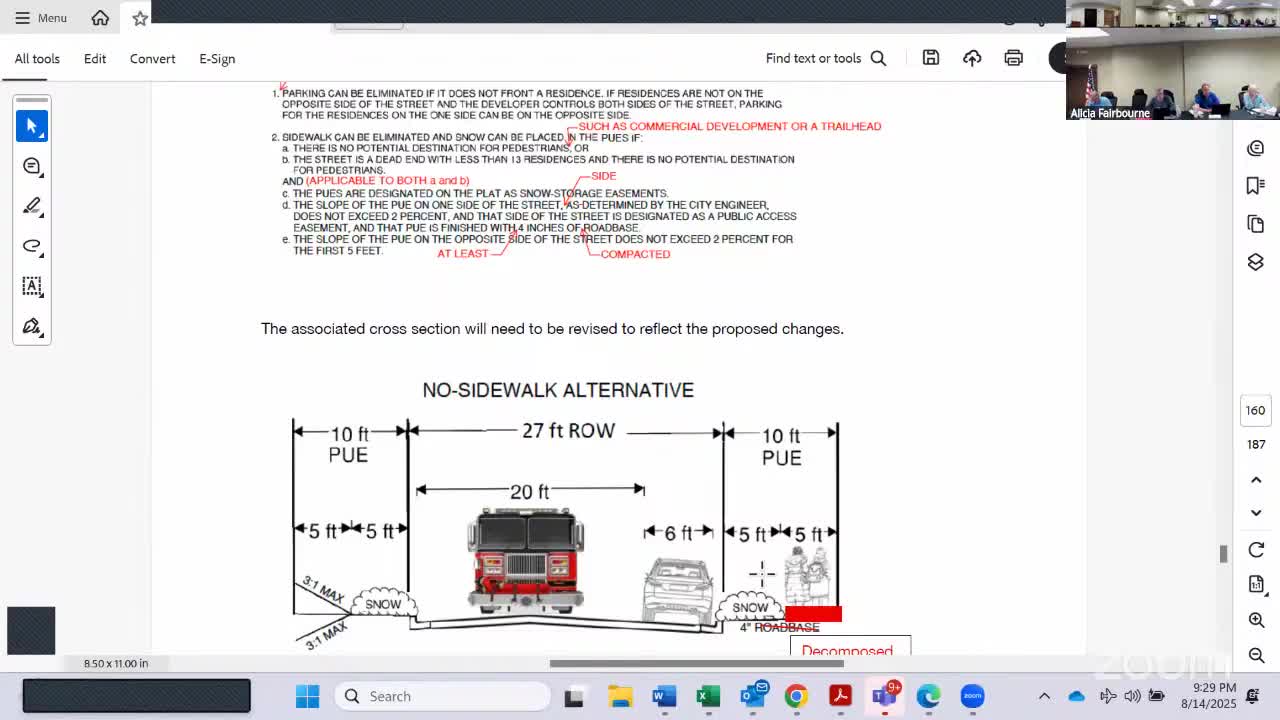This screenshot has height=720, width=1280.
Task: Open the AI Assistant panel icon
Action: coord(1256,148)
